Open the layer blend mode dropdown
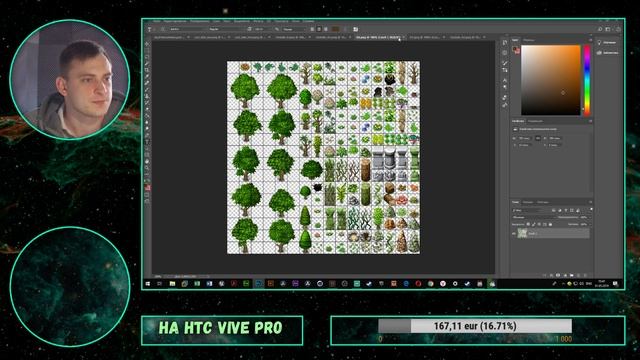Image resolution: width=640 pixels, height=360 pixels. pos(533,217)
